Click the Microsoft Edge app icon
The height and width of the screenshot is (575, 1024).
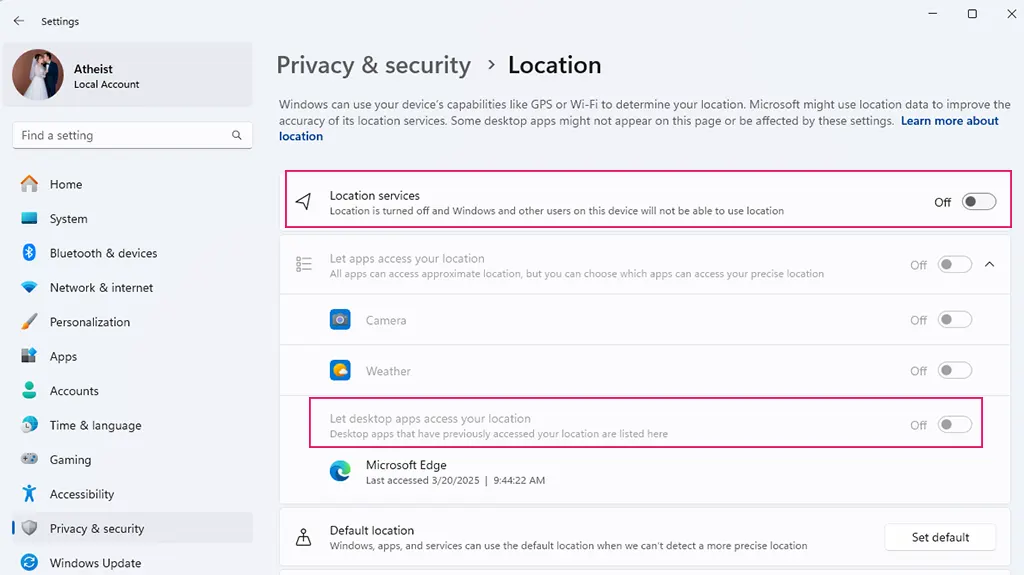click(340, 472)
